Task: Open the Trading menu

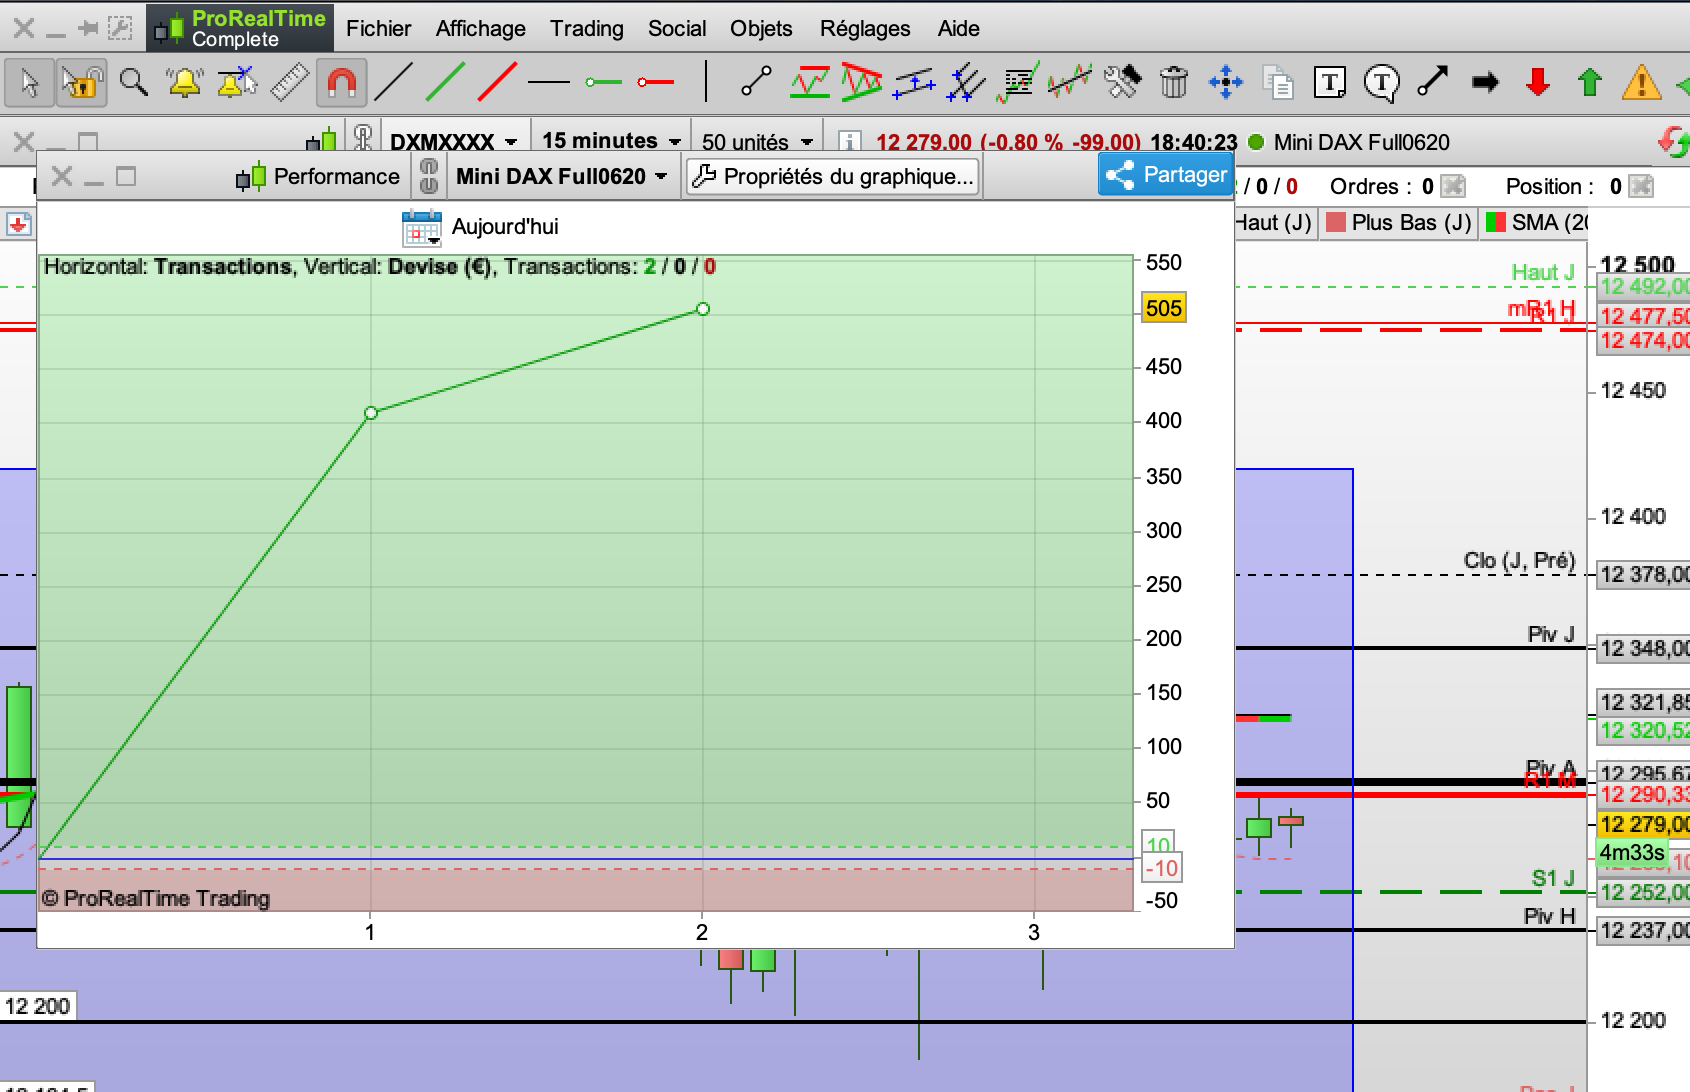Action: tap(587, 28)
